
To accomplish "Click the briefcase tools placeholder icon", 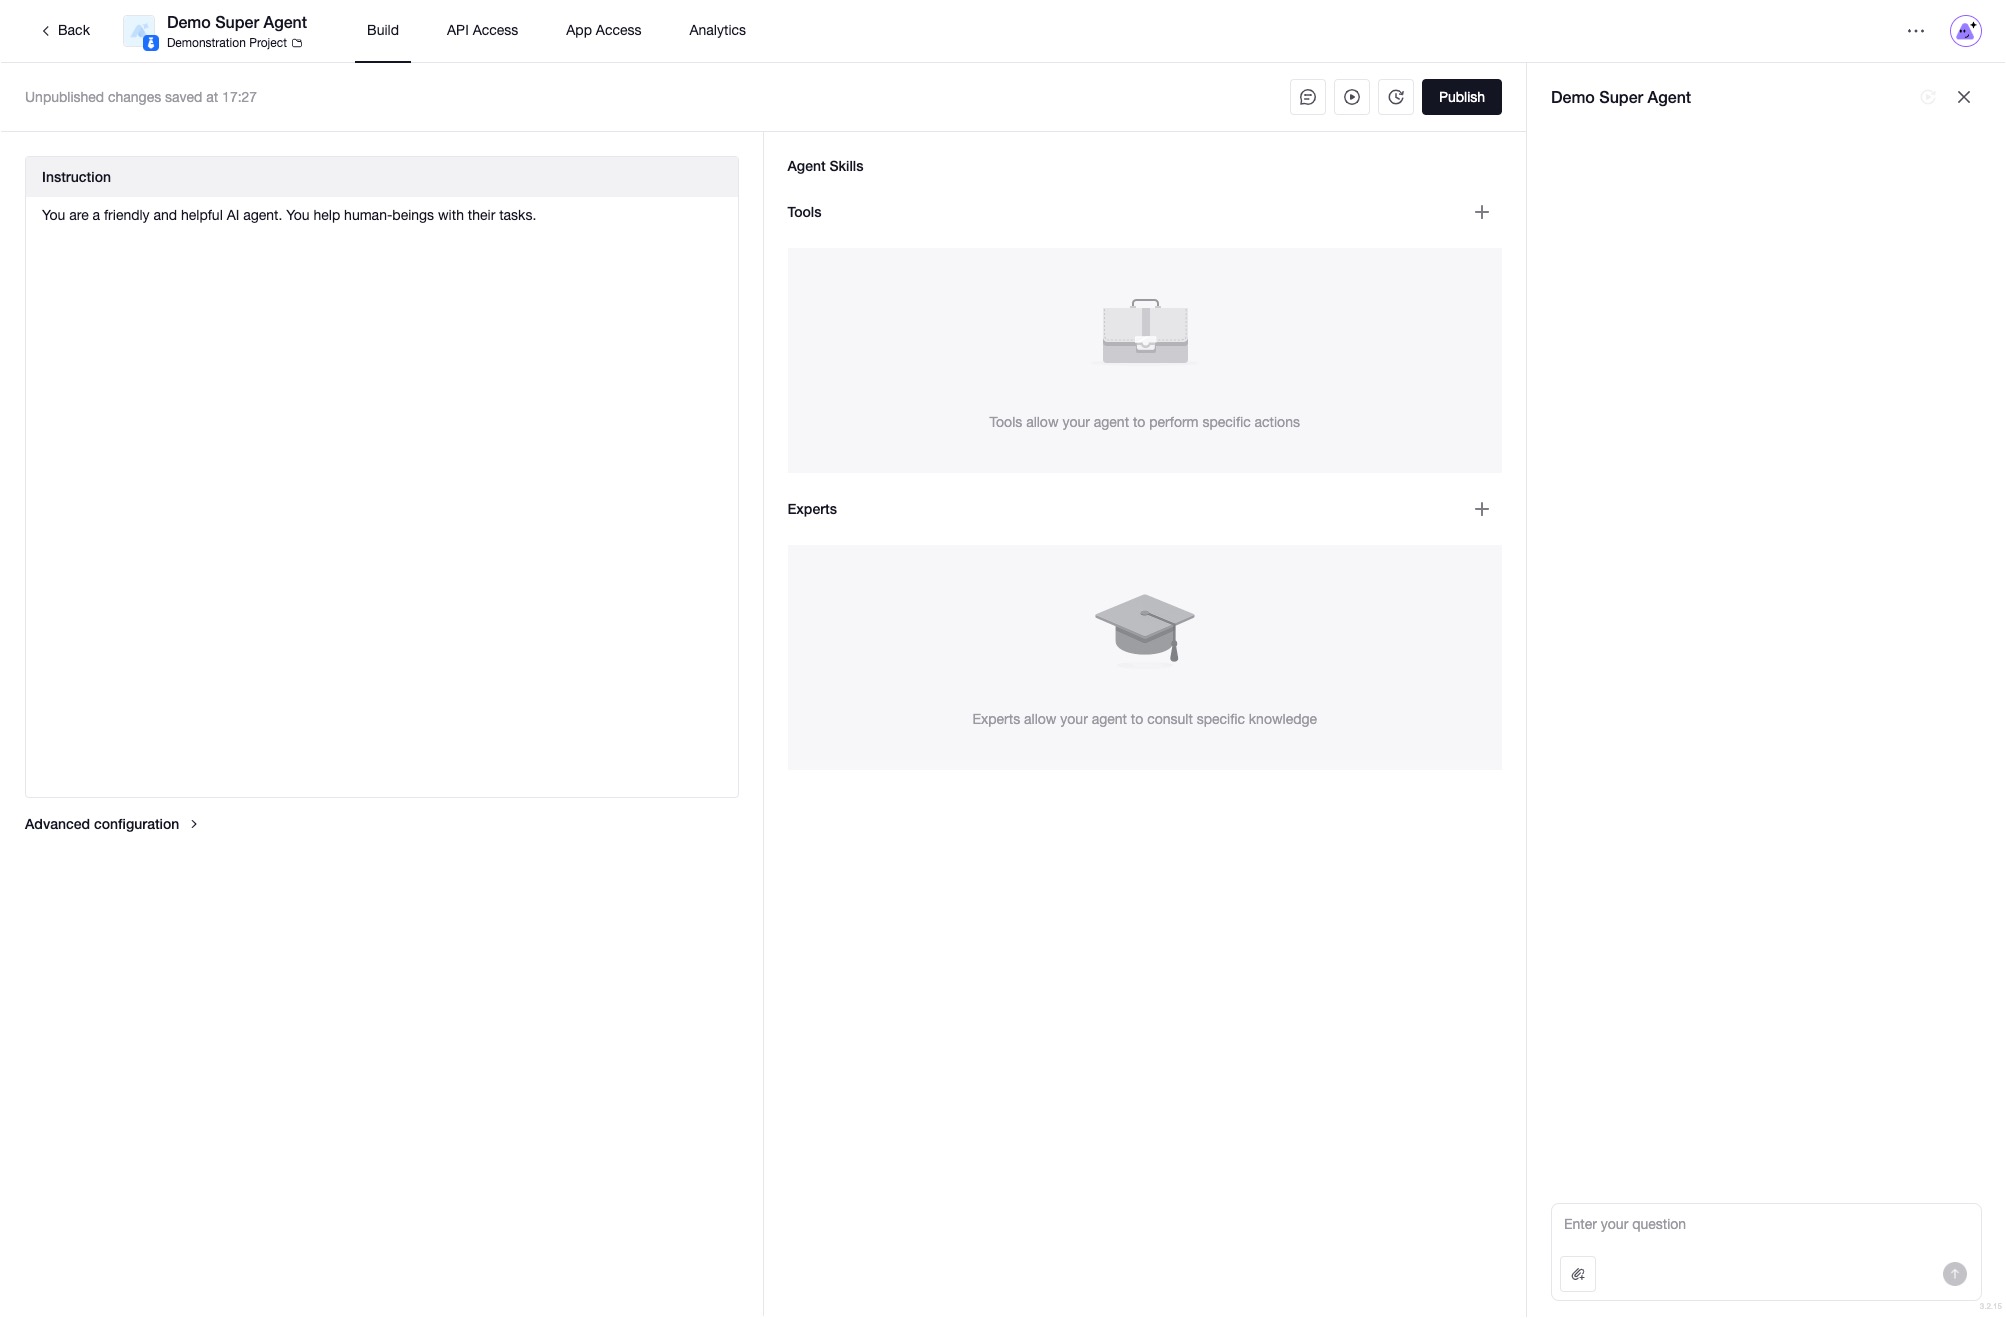I will tap(1145, 331).
